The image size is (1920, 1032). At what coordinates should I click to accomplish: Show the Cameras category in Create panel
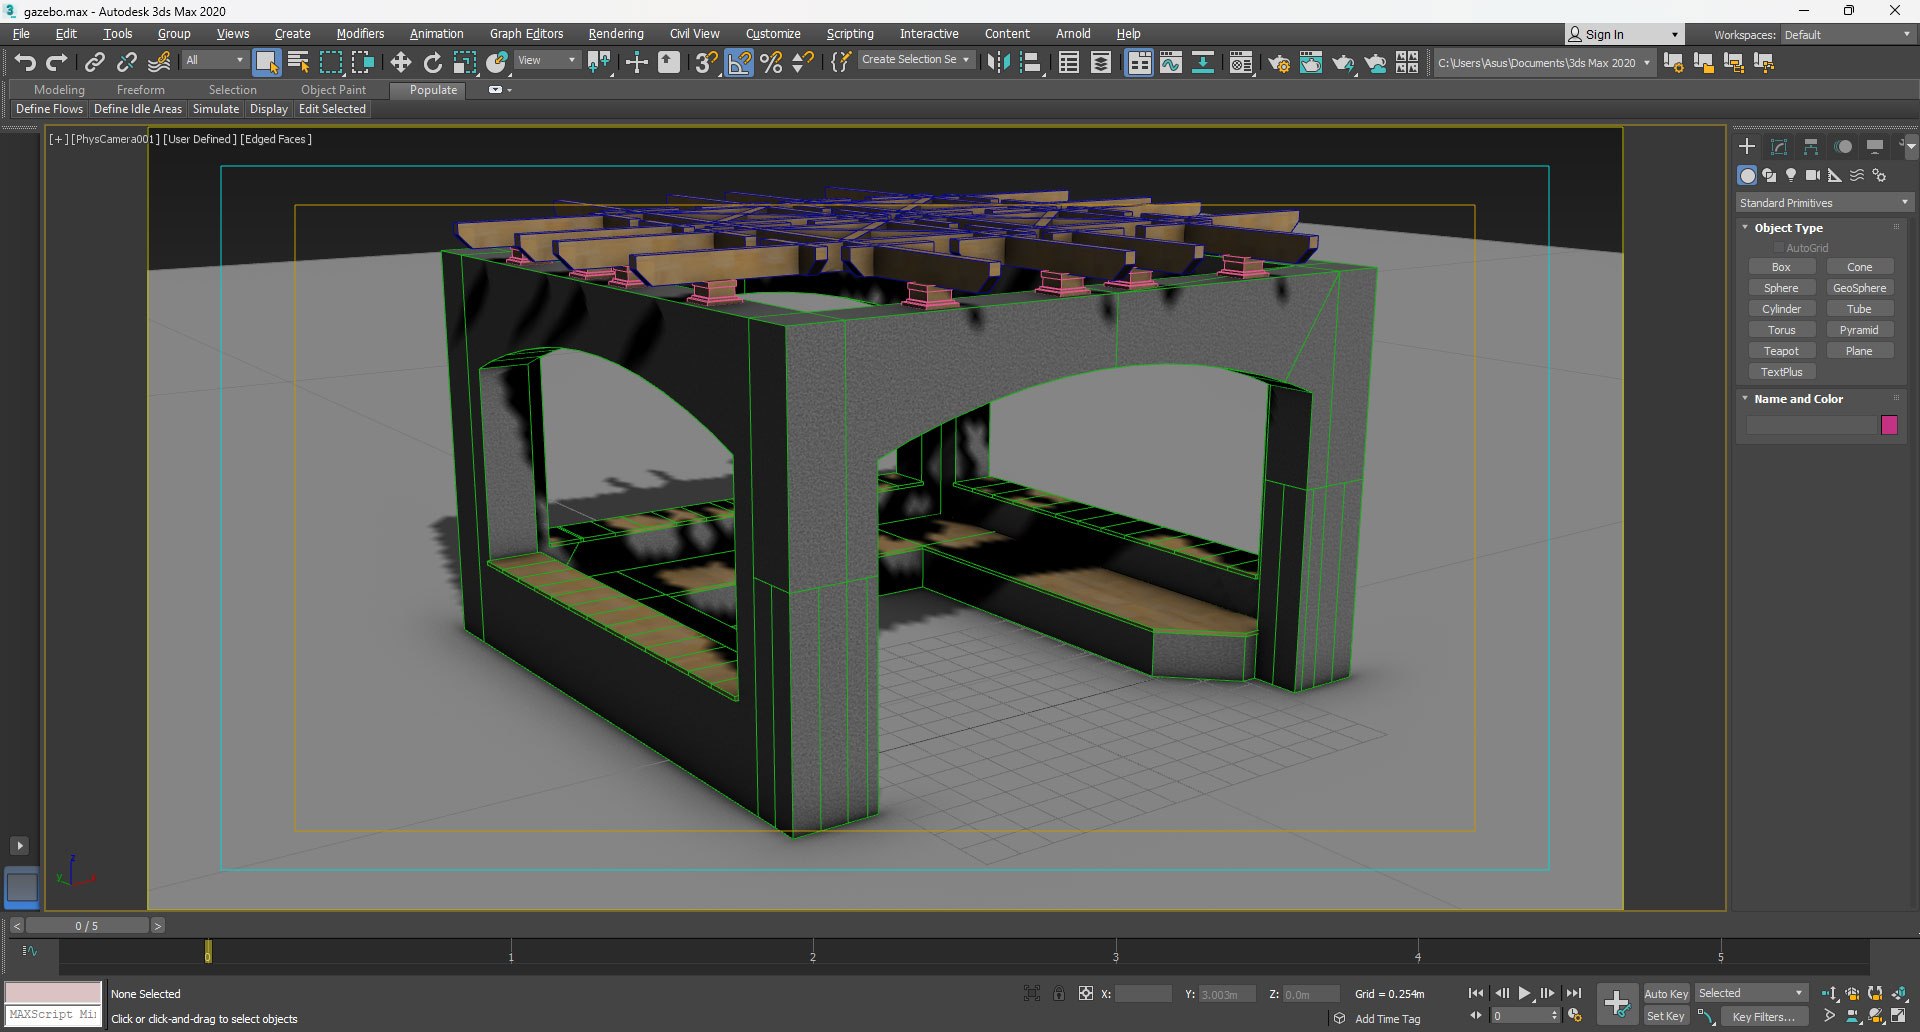click(x=1813, y=175)
